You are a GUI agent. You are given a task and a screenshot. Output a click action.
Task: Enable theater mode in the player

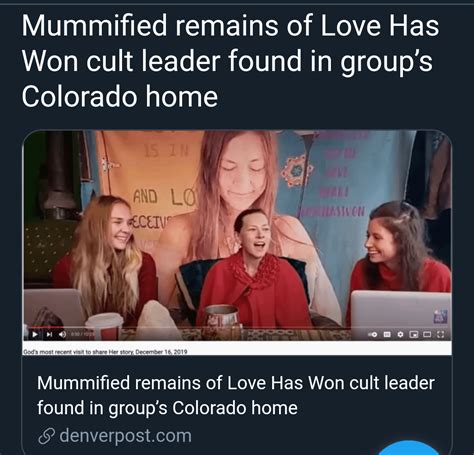tap(427, 334)
